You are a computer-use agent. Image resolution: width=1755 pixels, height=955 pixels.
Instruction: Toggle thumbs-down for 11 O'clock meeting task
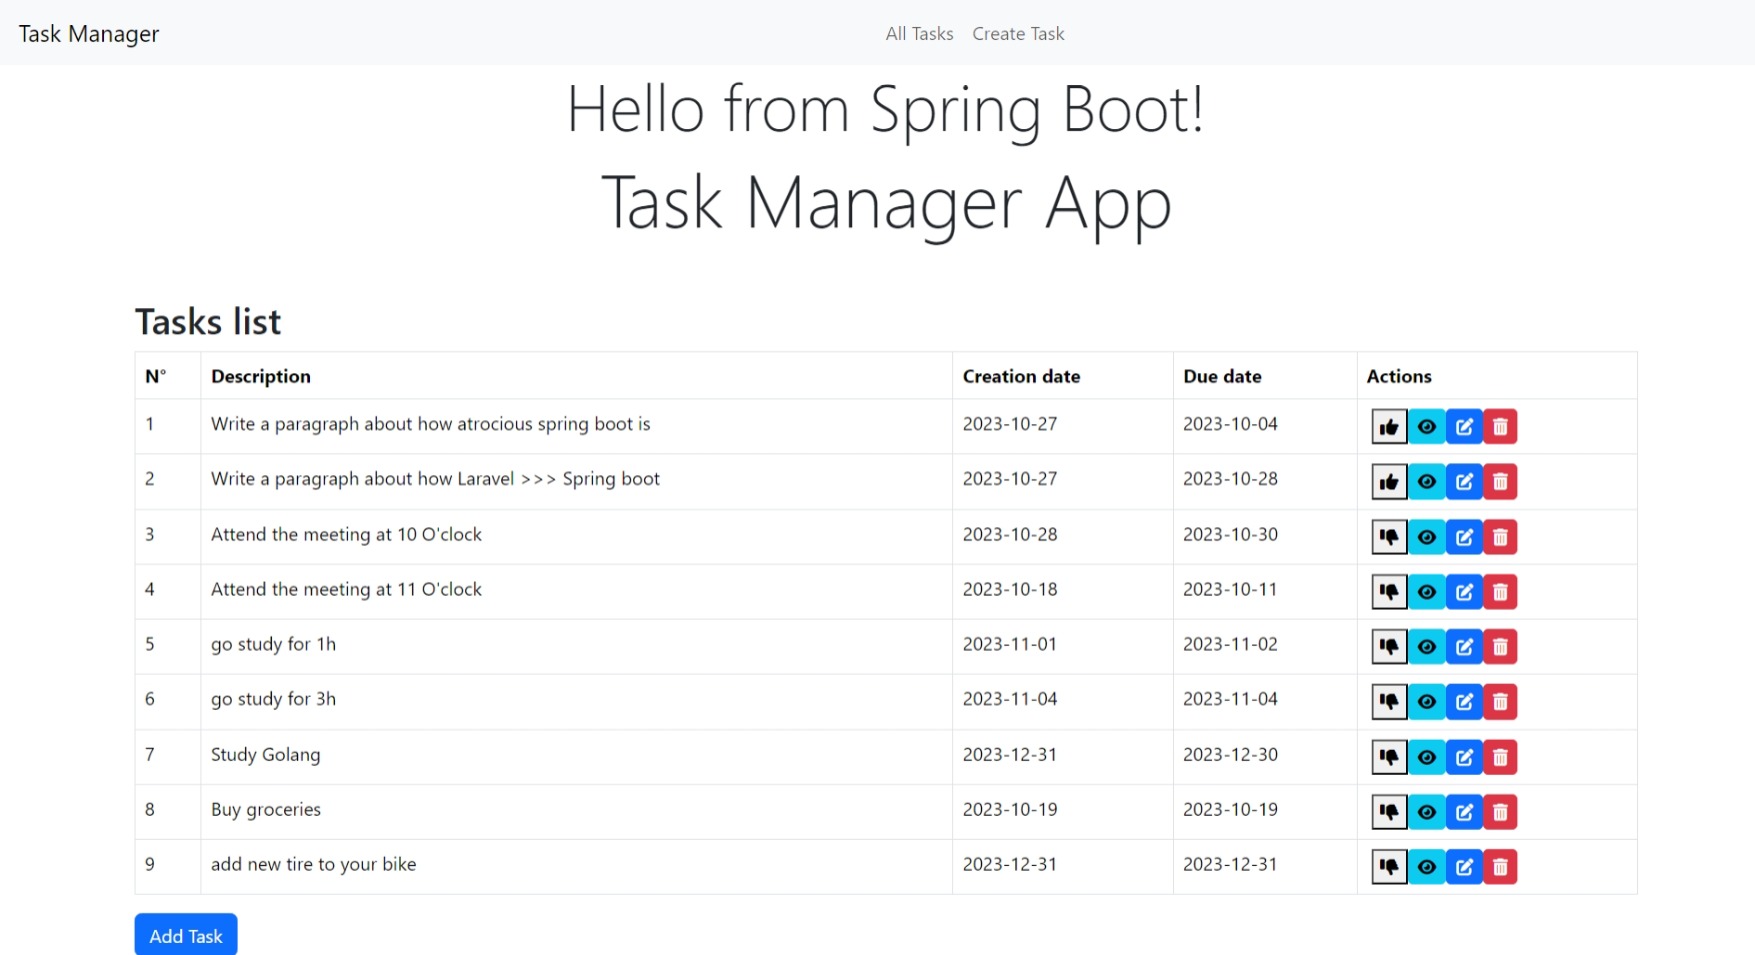click(1389, 592)
